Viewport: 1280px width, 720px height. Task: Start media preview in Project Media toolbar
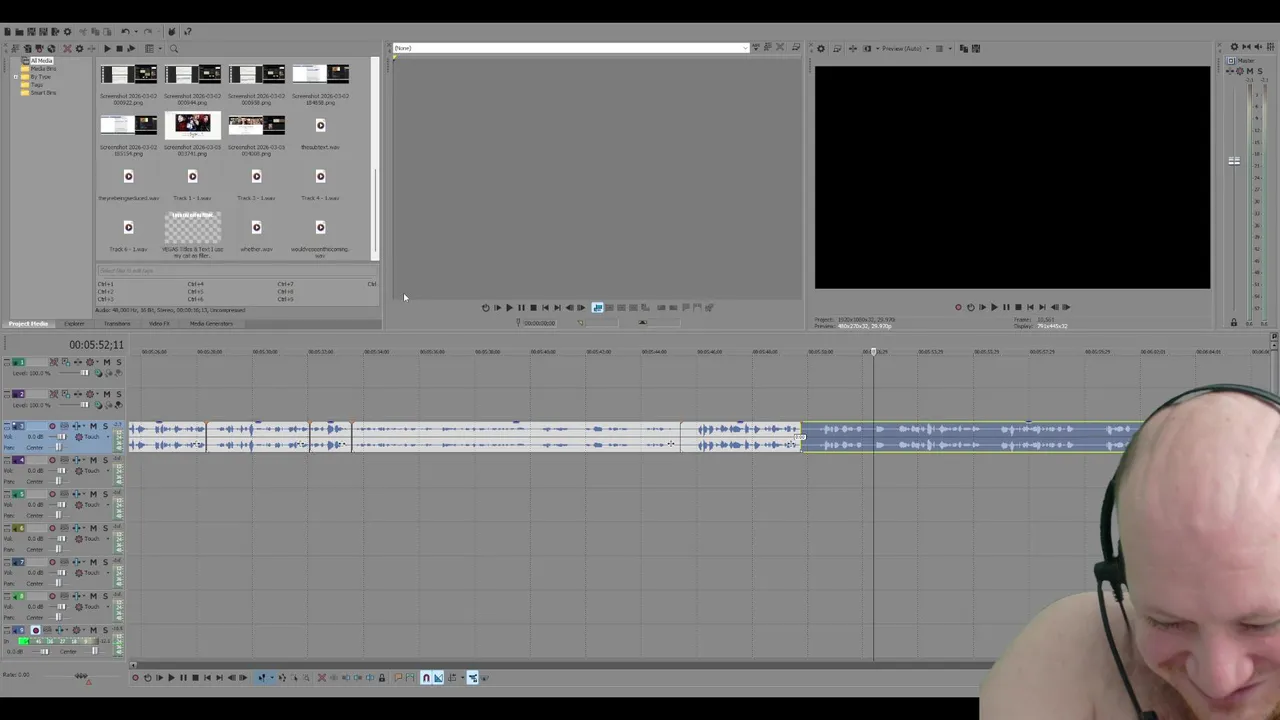point(107,48)
